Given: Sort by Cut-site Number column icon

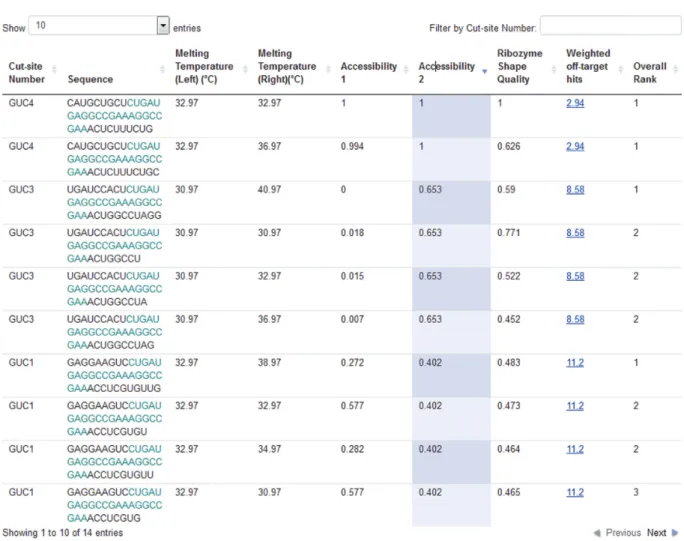Looking at the screenshot, I should [x=55, y=69].
